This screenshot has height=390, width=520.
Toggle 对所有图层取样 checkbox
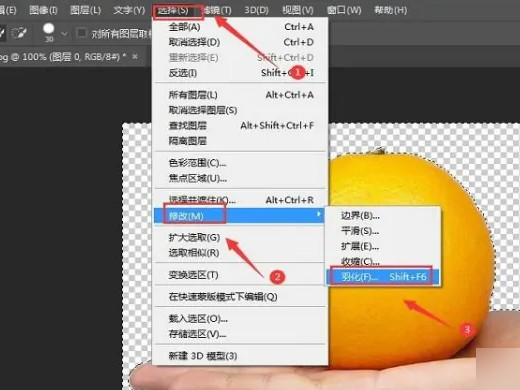(81, 33)
